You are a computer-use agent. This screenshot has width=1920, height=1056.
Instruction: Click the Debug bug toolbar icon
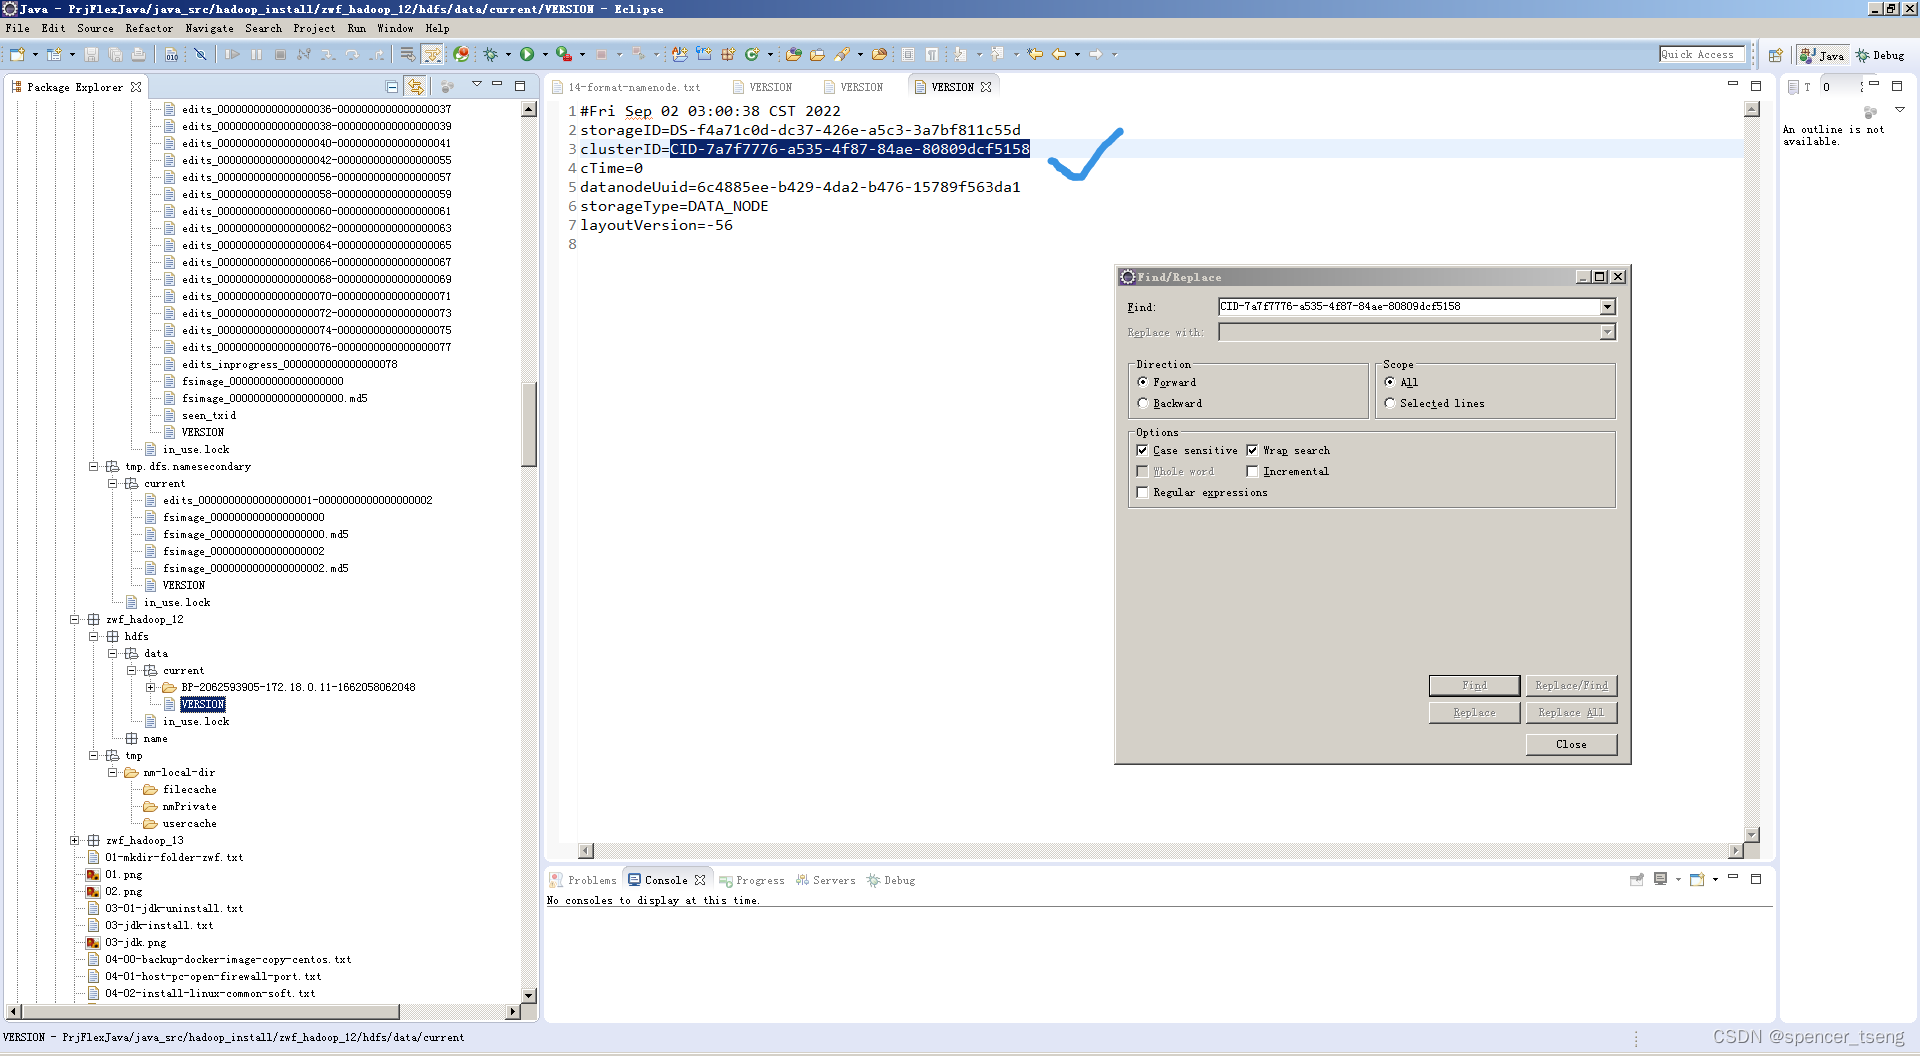click(x=489, y=54)
